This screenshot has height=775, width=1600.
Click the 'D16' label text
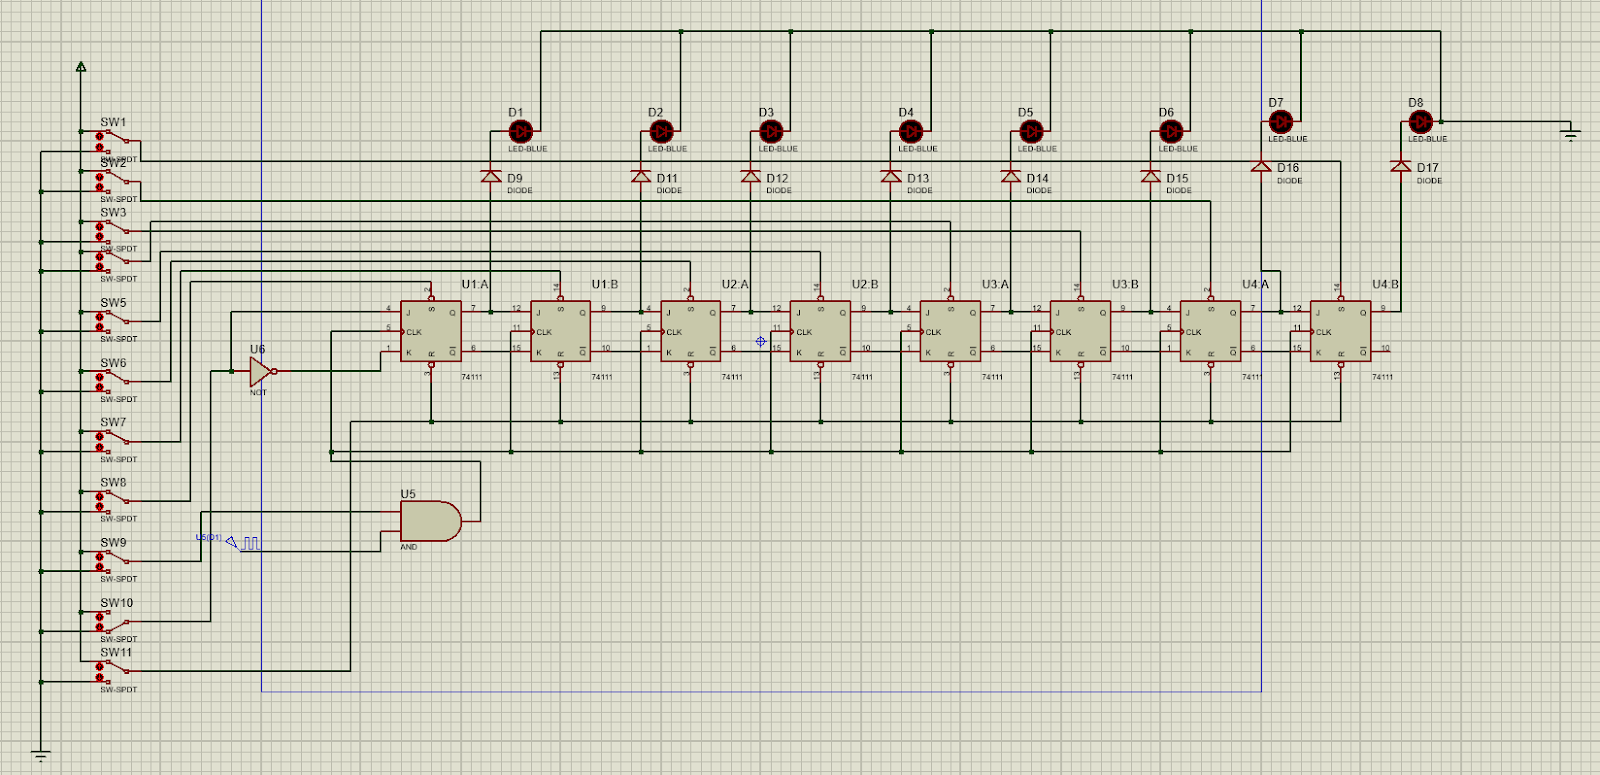[1288, 168]
